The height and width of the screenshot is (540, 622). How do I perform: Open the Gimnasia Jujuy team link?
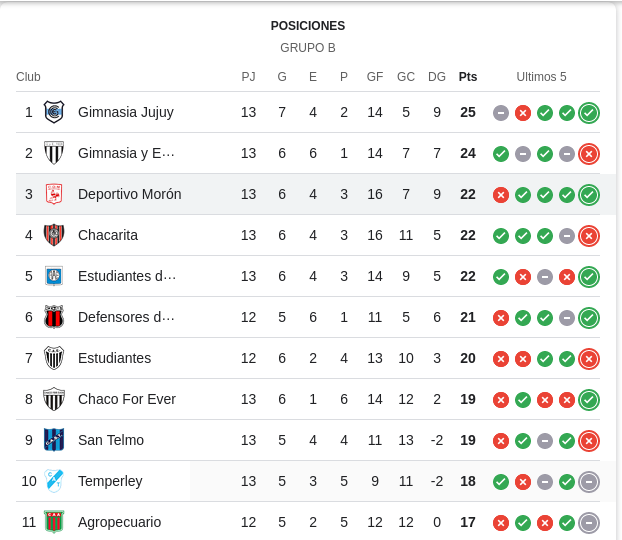coord(126,112)
